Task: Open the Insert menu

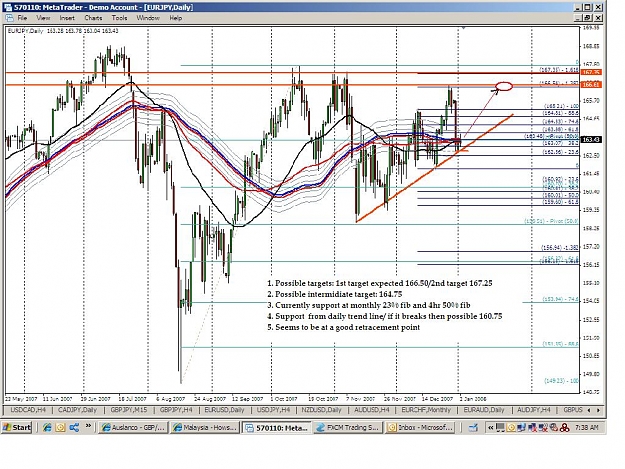Action: [67, 18]
